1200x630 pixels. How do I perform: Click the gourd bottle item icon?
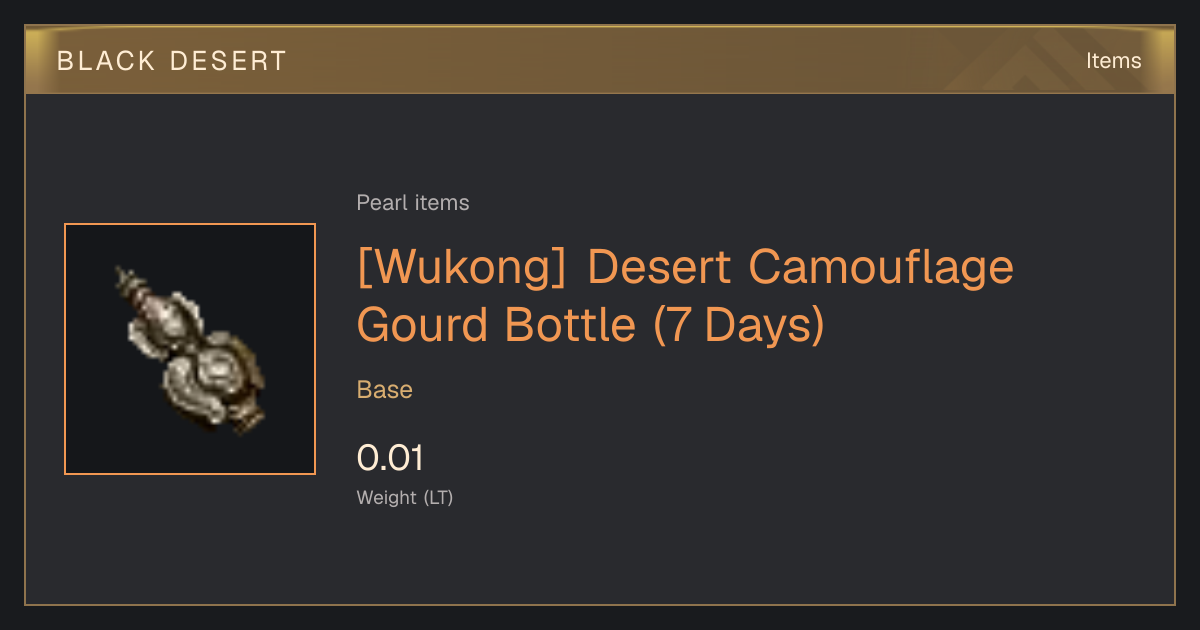(x=190, y=349)
